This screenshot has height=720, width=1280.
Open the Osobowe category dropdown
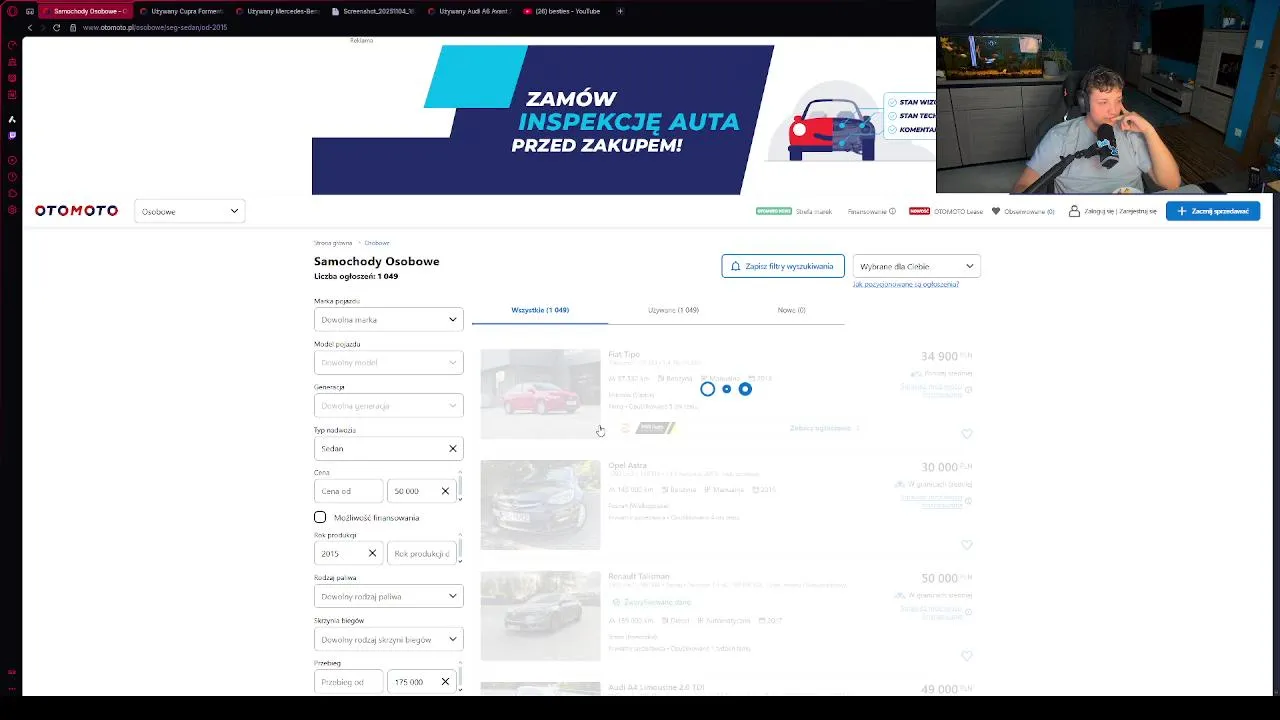[189, 211]
